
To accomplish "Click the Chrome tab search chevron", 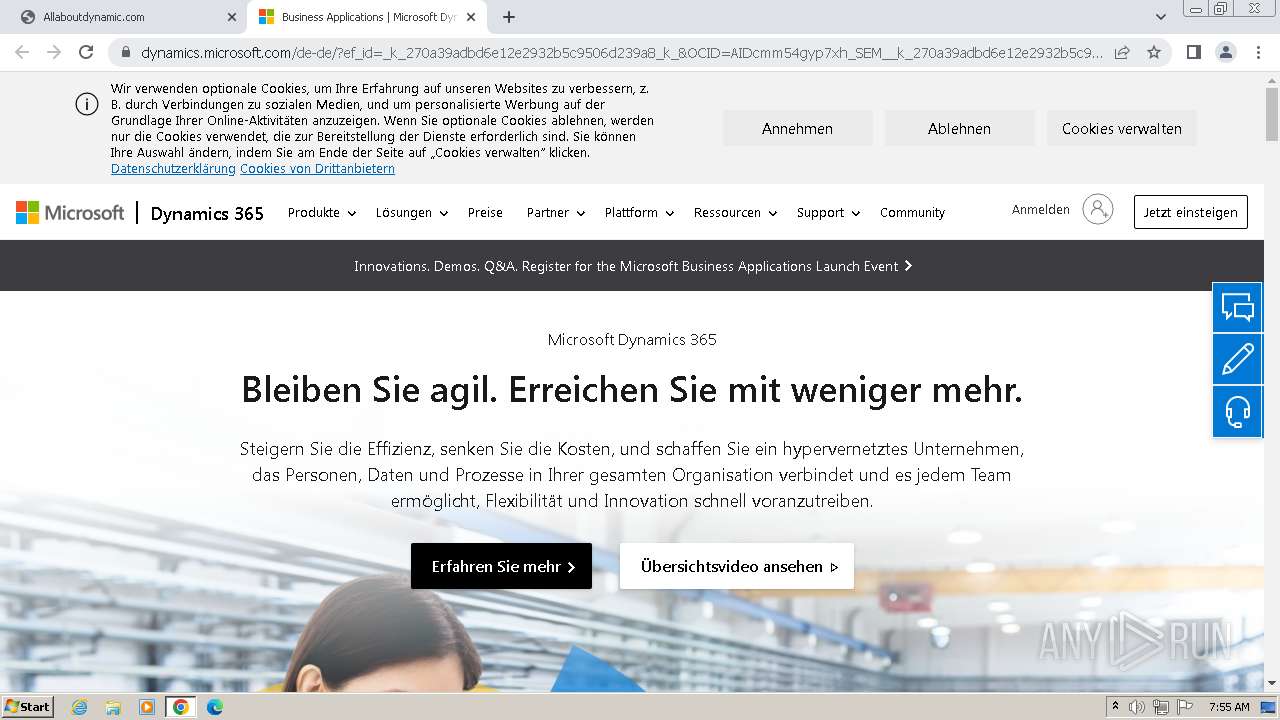I will click(1160, 17).
